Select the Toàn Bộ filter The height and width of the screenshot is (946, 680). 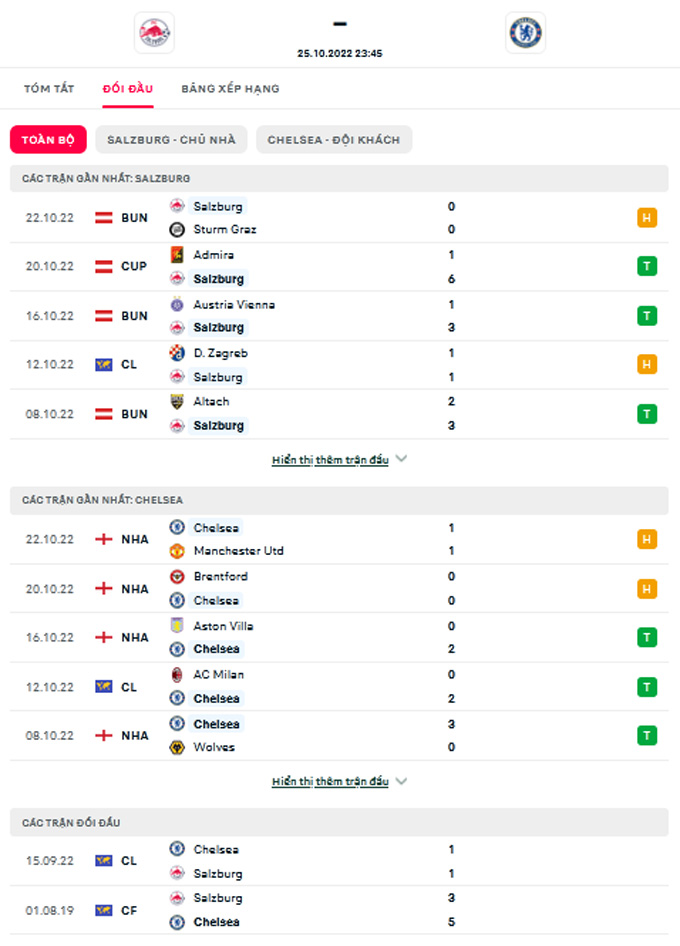[x=49, y=140]
